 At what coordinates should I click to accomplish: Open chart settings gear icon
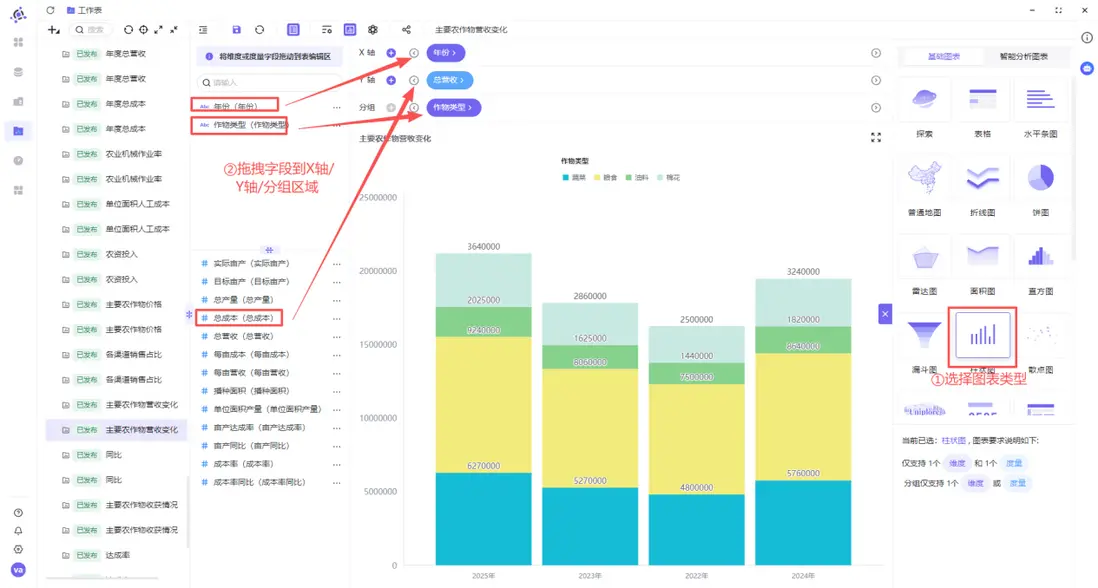[x=373, y=30]
